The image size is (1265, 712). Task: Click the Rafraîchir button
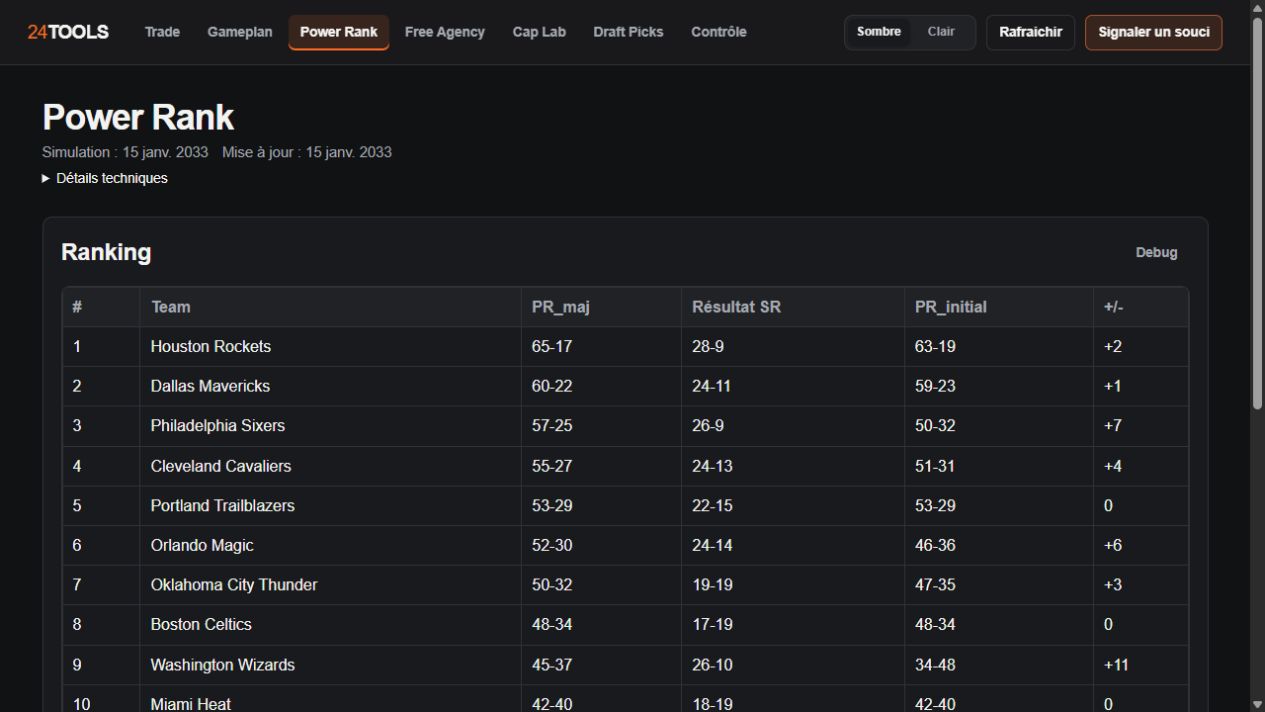(1030, 32)
